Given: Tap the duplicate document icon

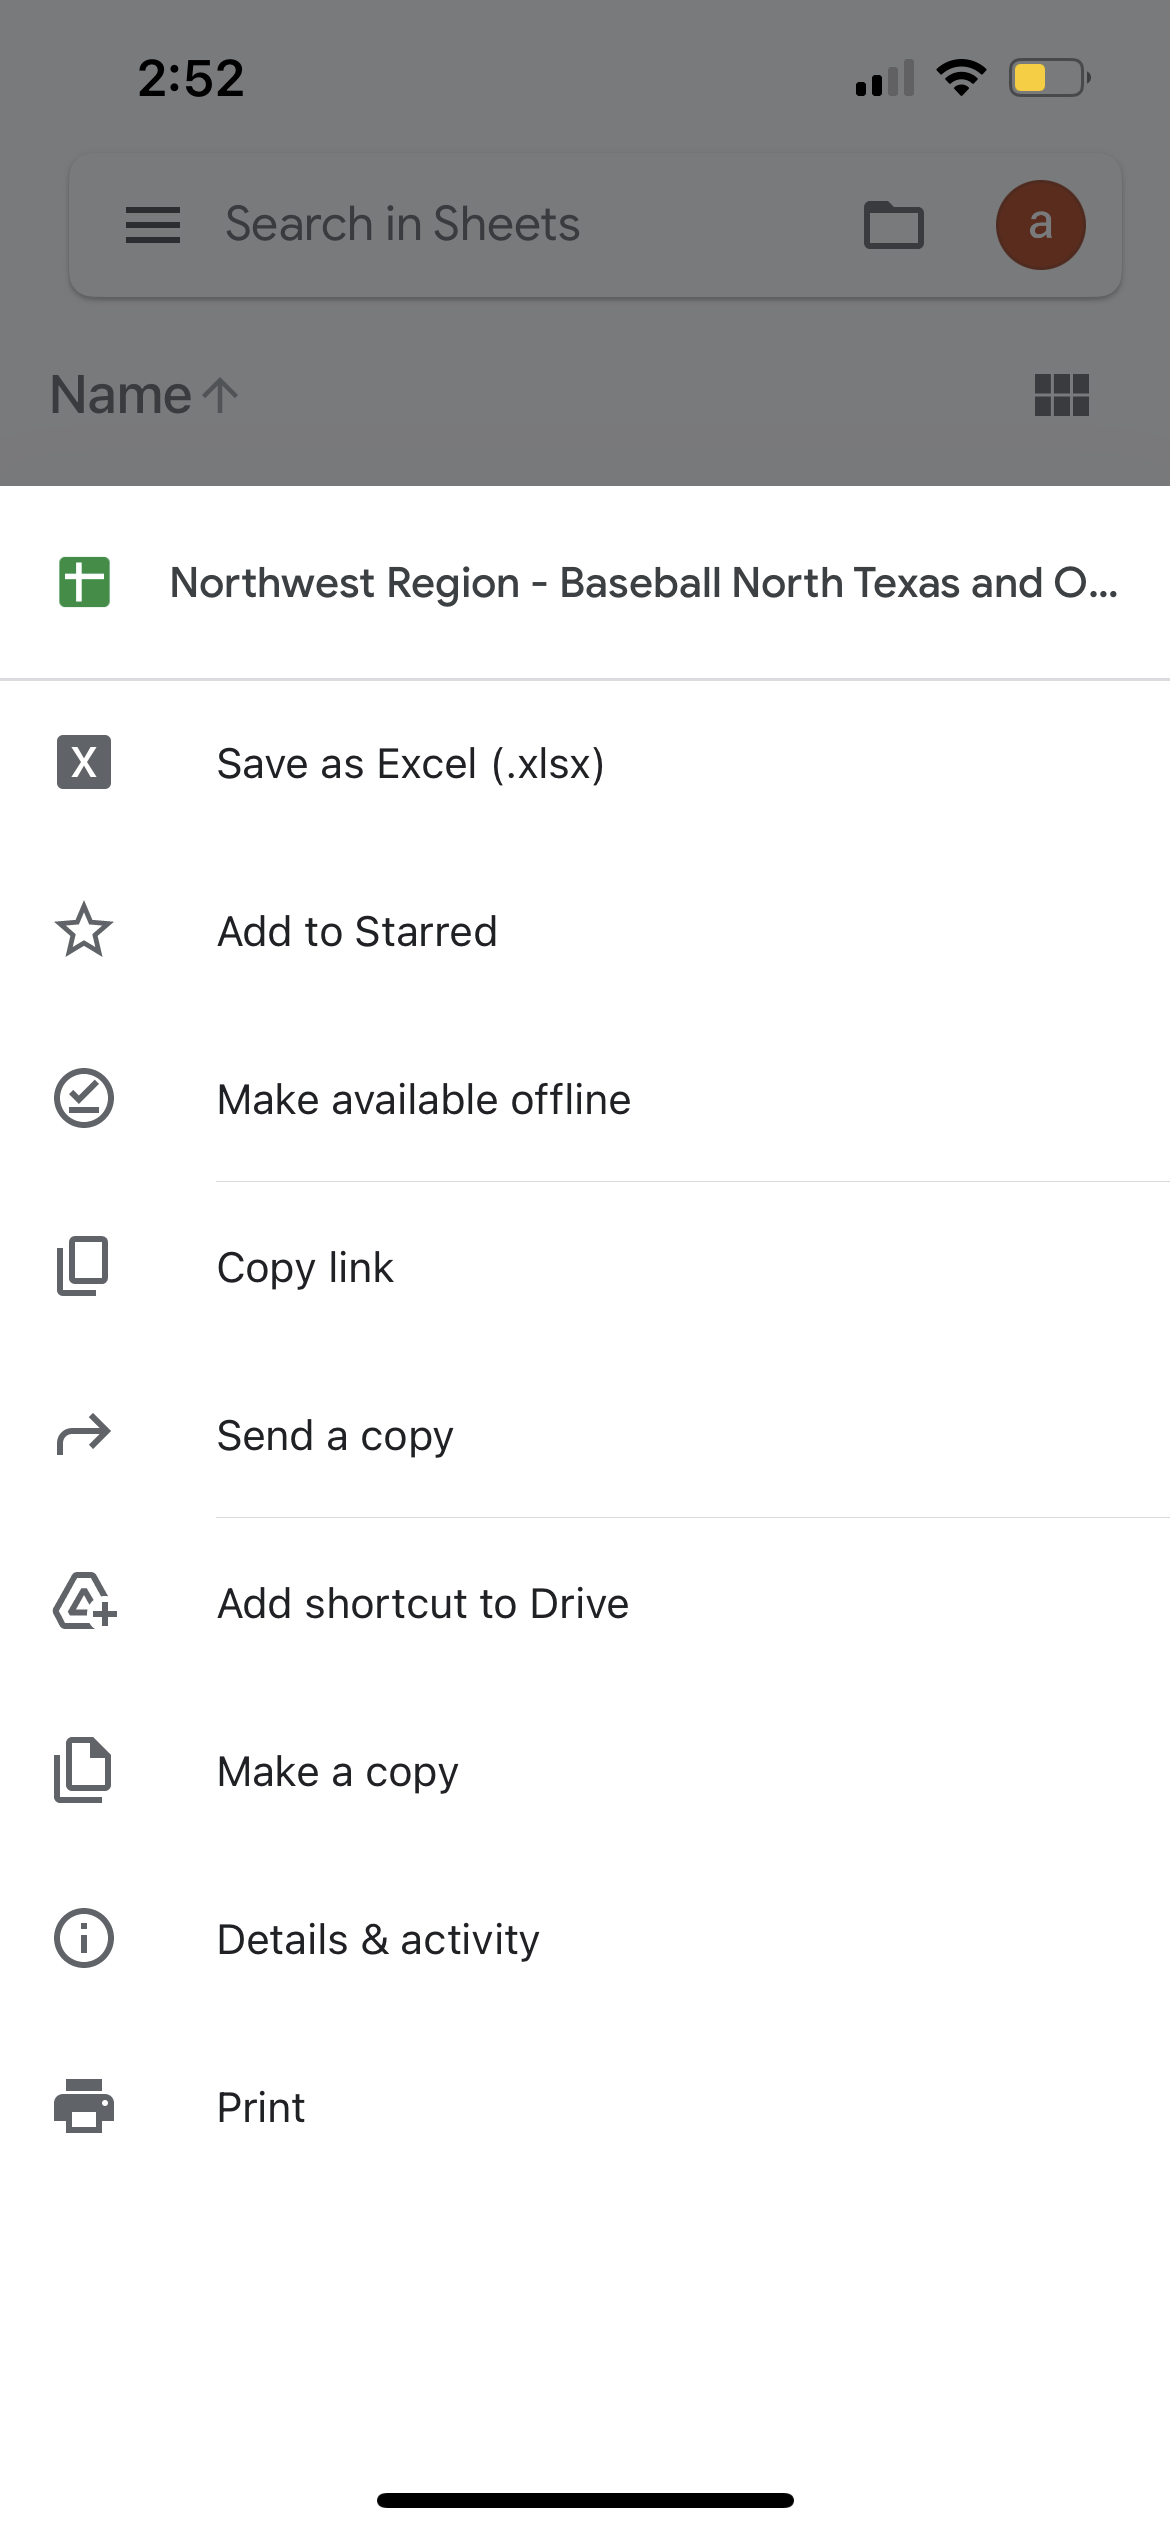Looking at the screenshot, I should point(83,1771).
